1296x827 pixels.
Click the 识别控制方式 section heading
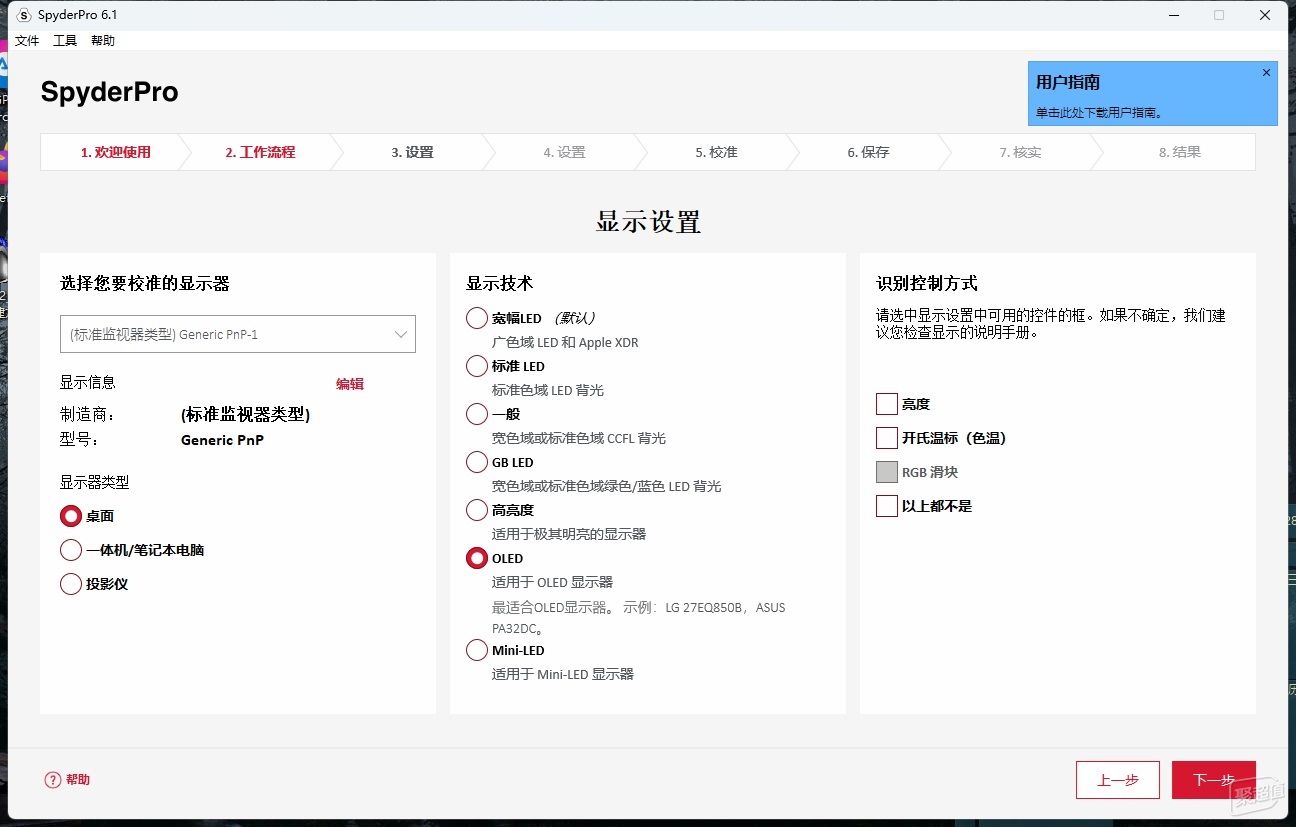(x=927, y=283)
